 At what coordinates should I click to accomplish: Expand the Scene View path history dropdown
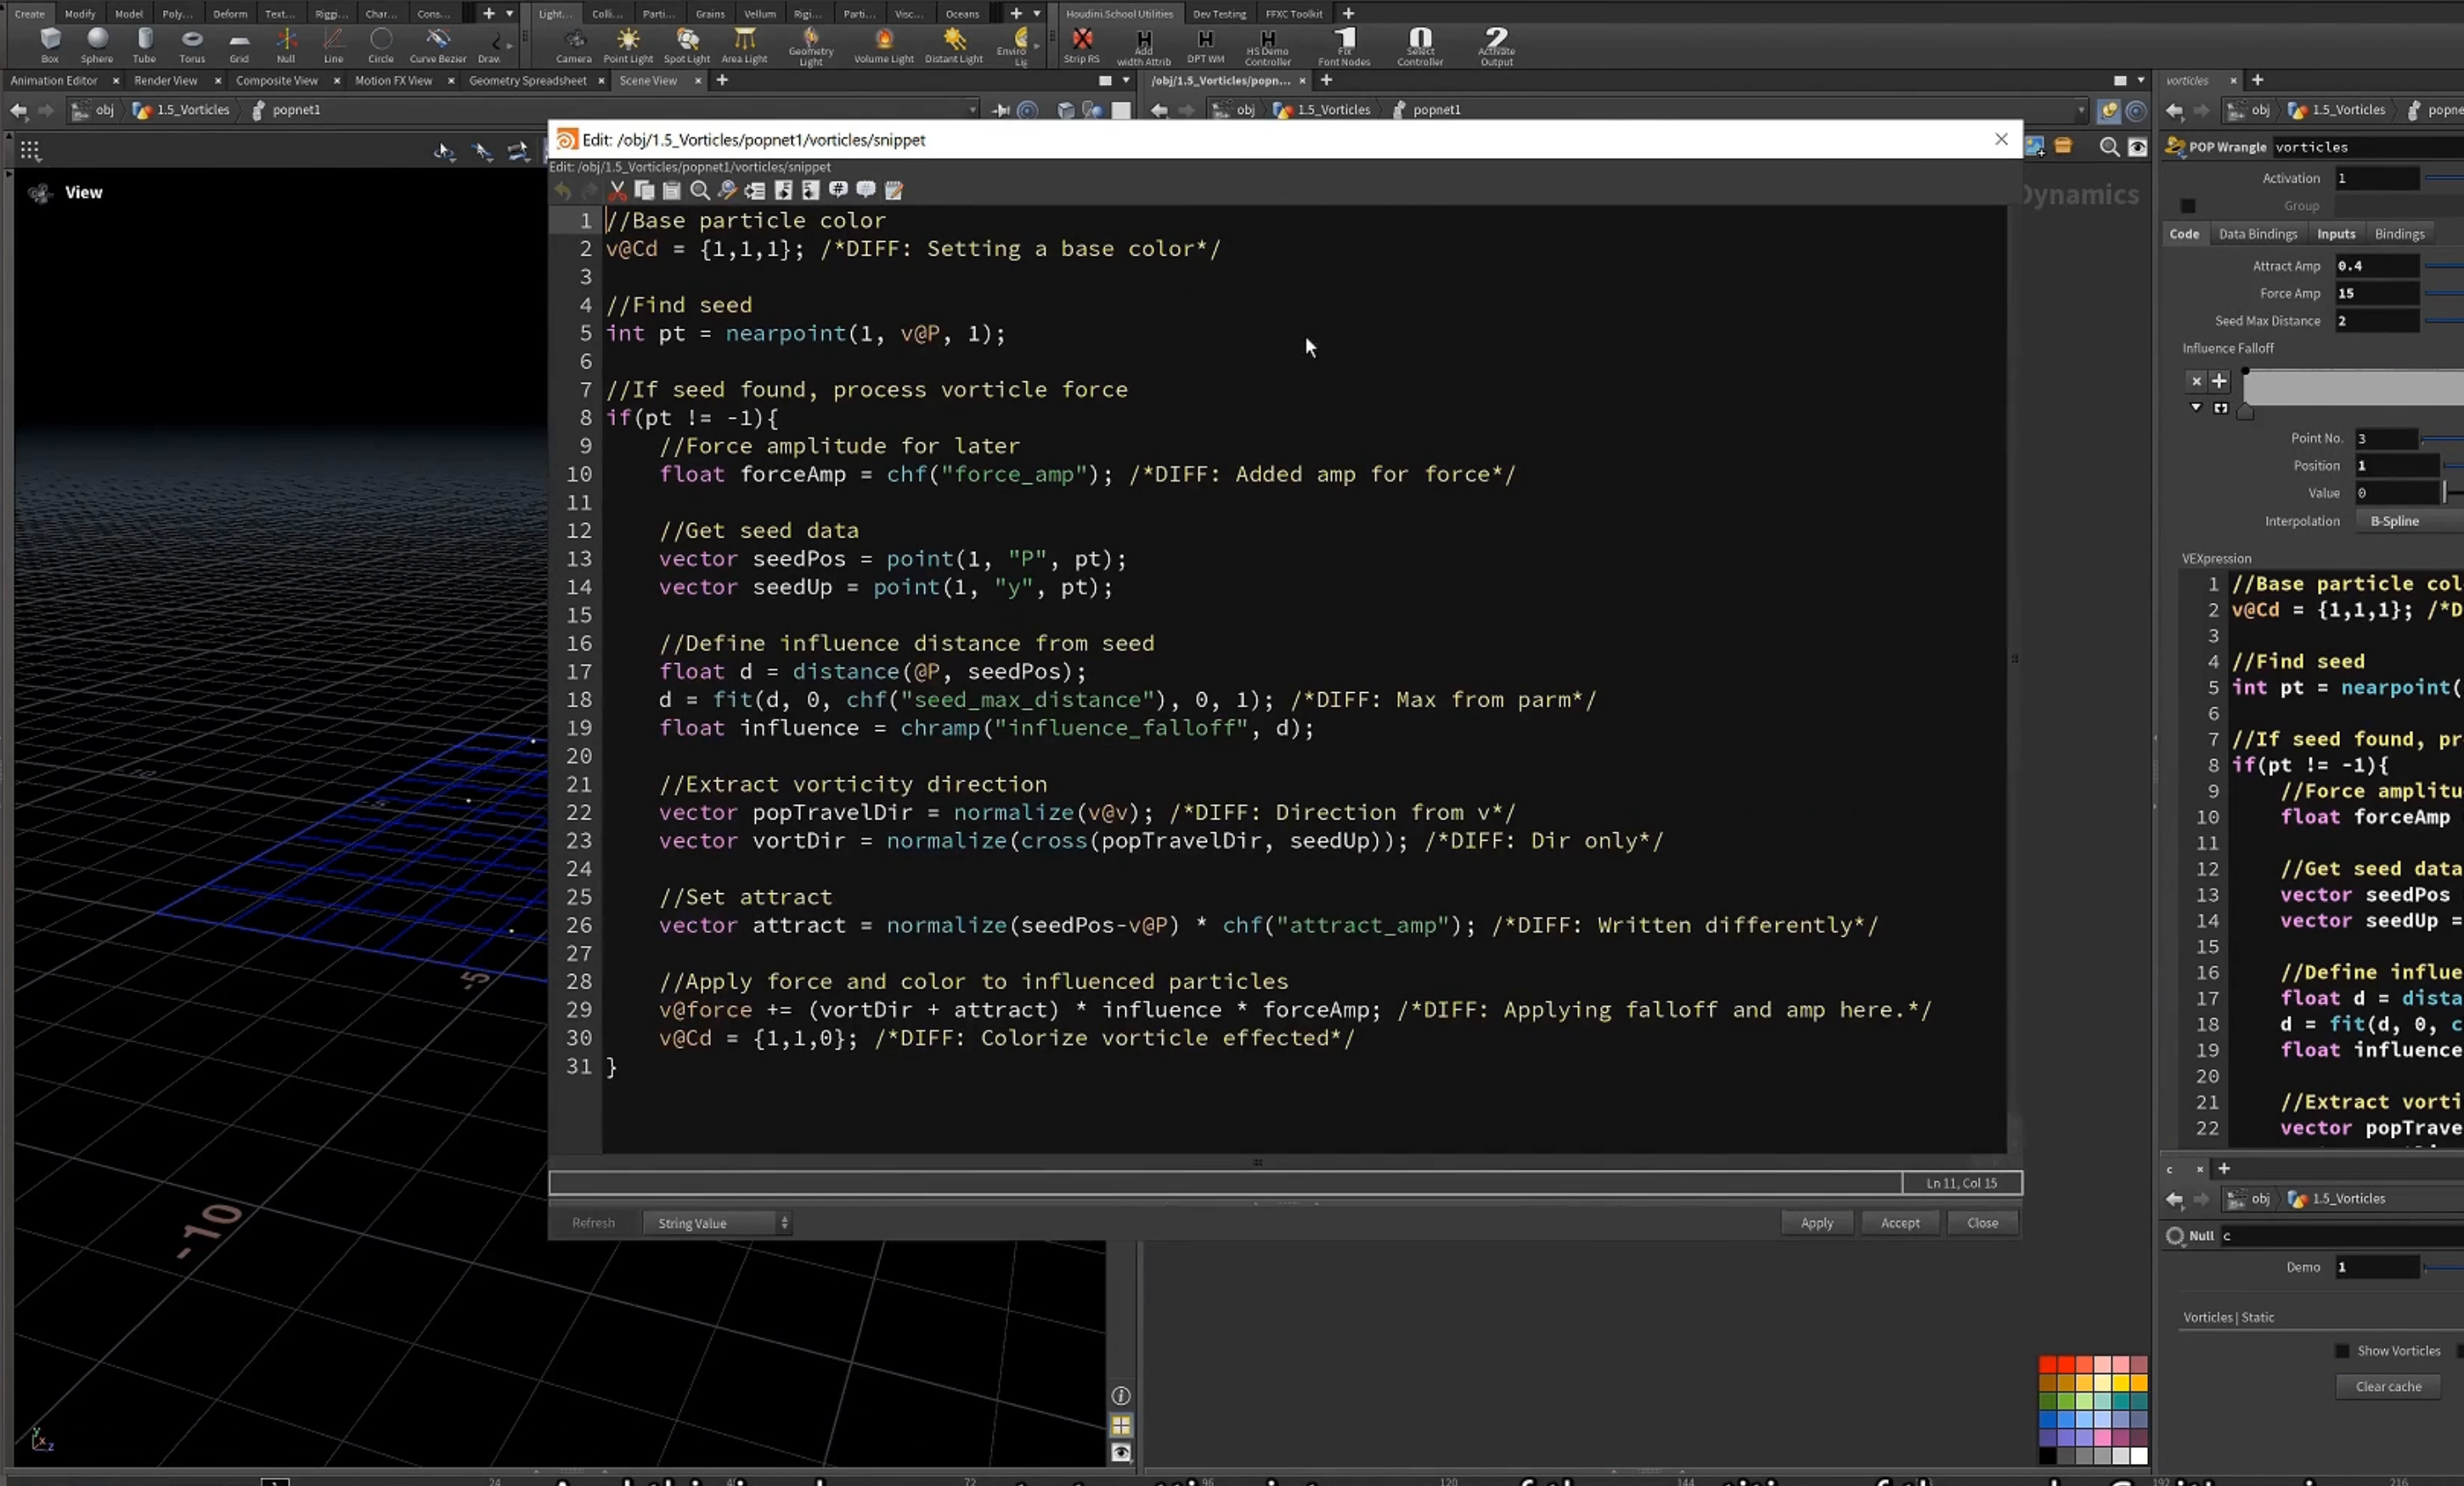click(972, 110)
